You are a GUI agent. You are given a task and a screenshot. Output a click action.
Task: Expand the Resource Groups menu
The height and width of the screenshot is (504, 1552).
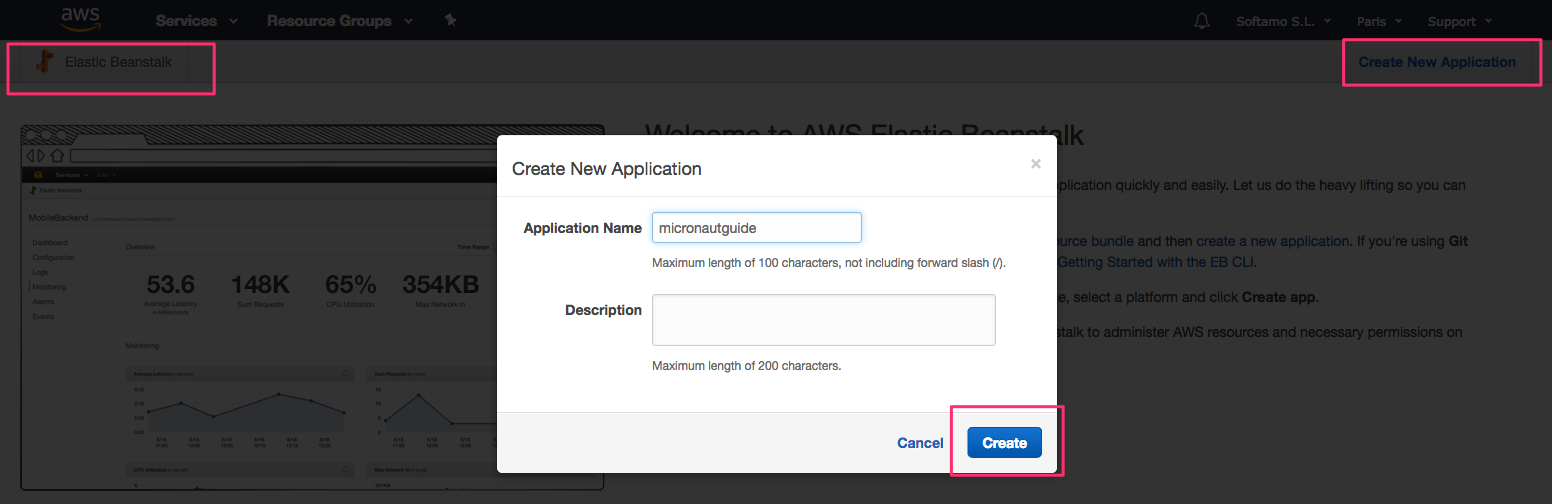tap(339, 21)
